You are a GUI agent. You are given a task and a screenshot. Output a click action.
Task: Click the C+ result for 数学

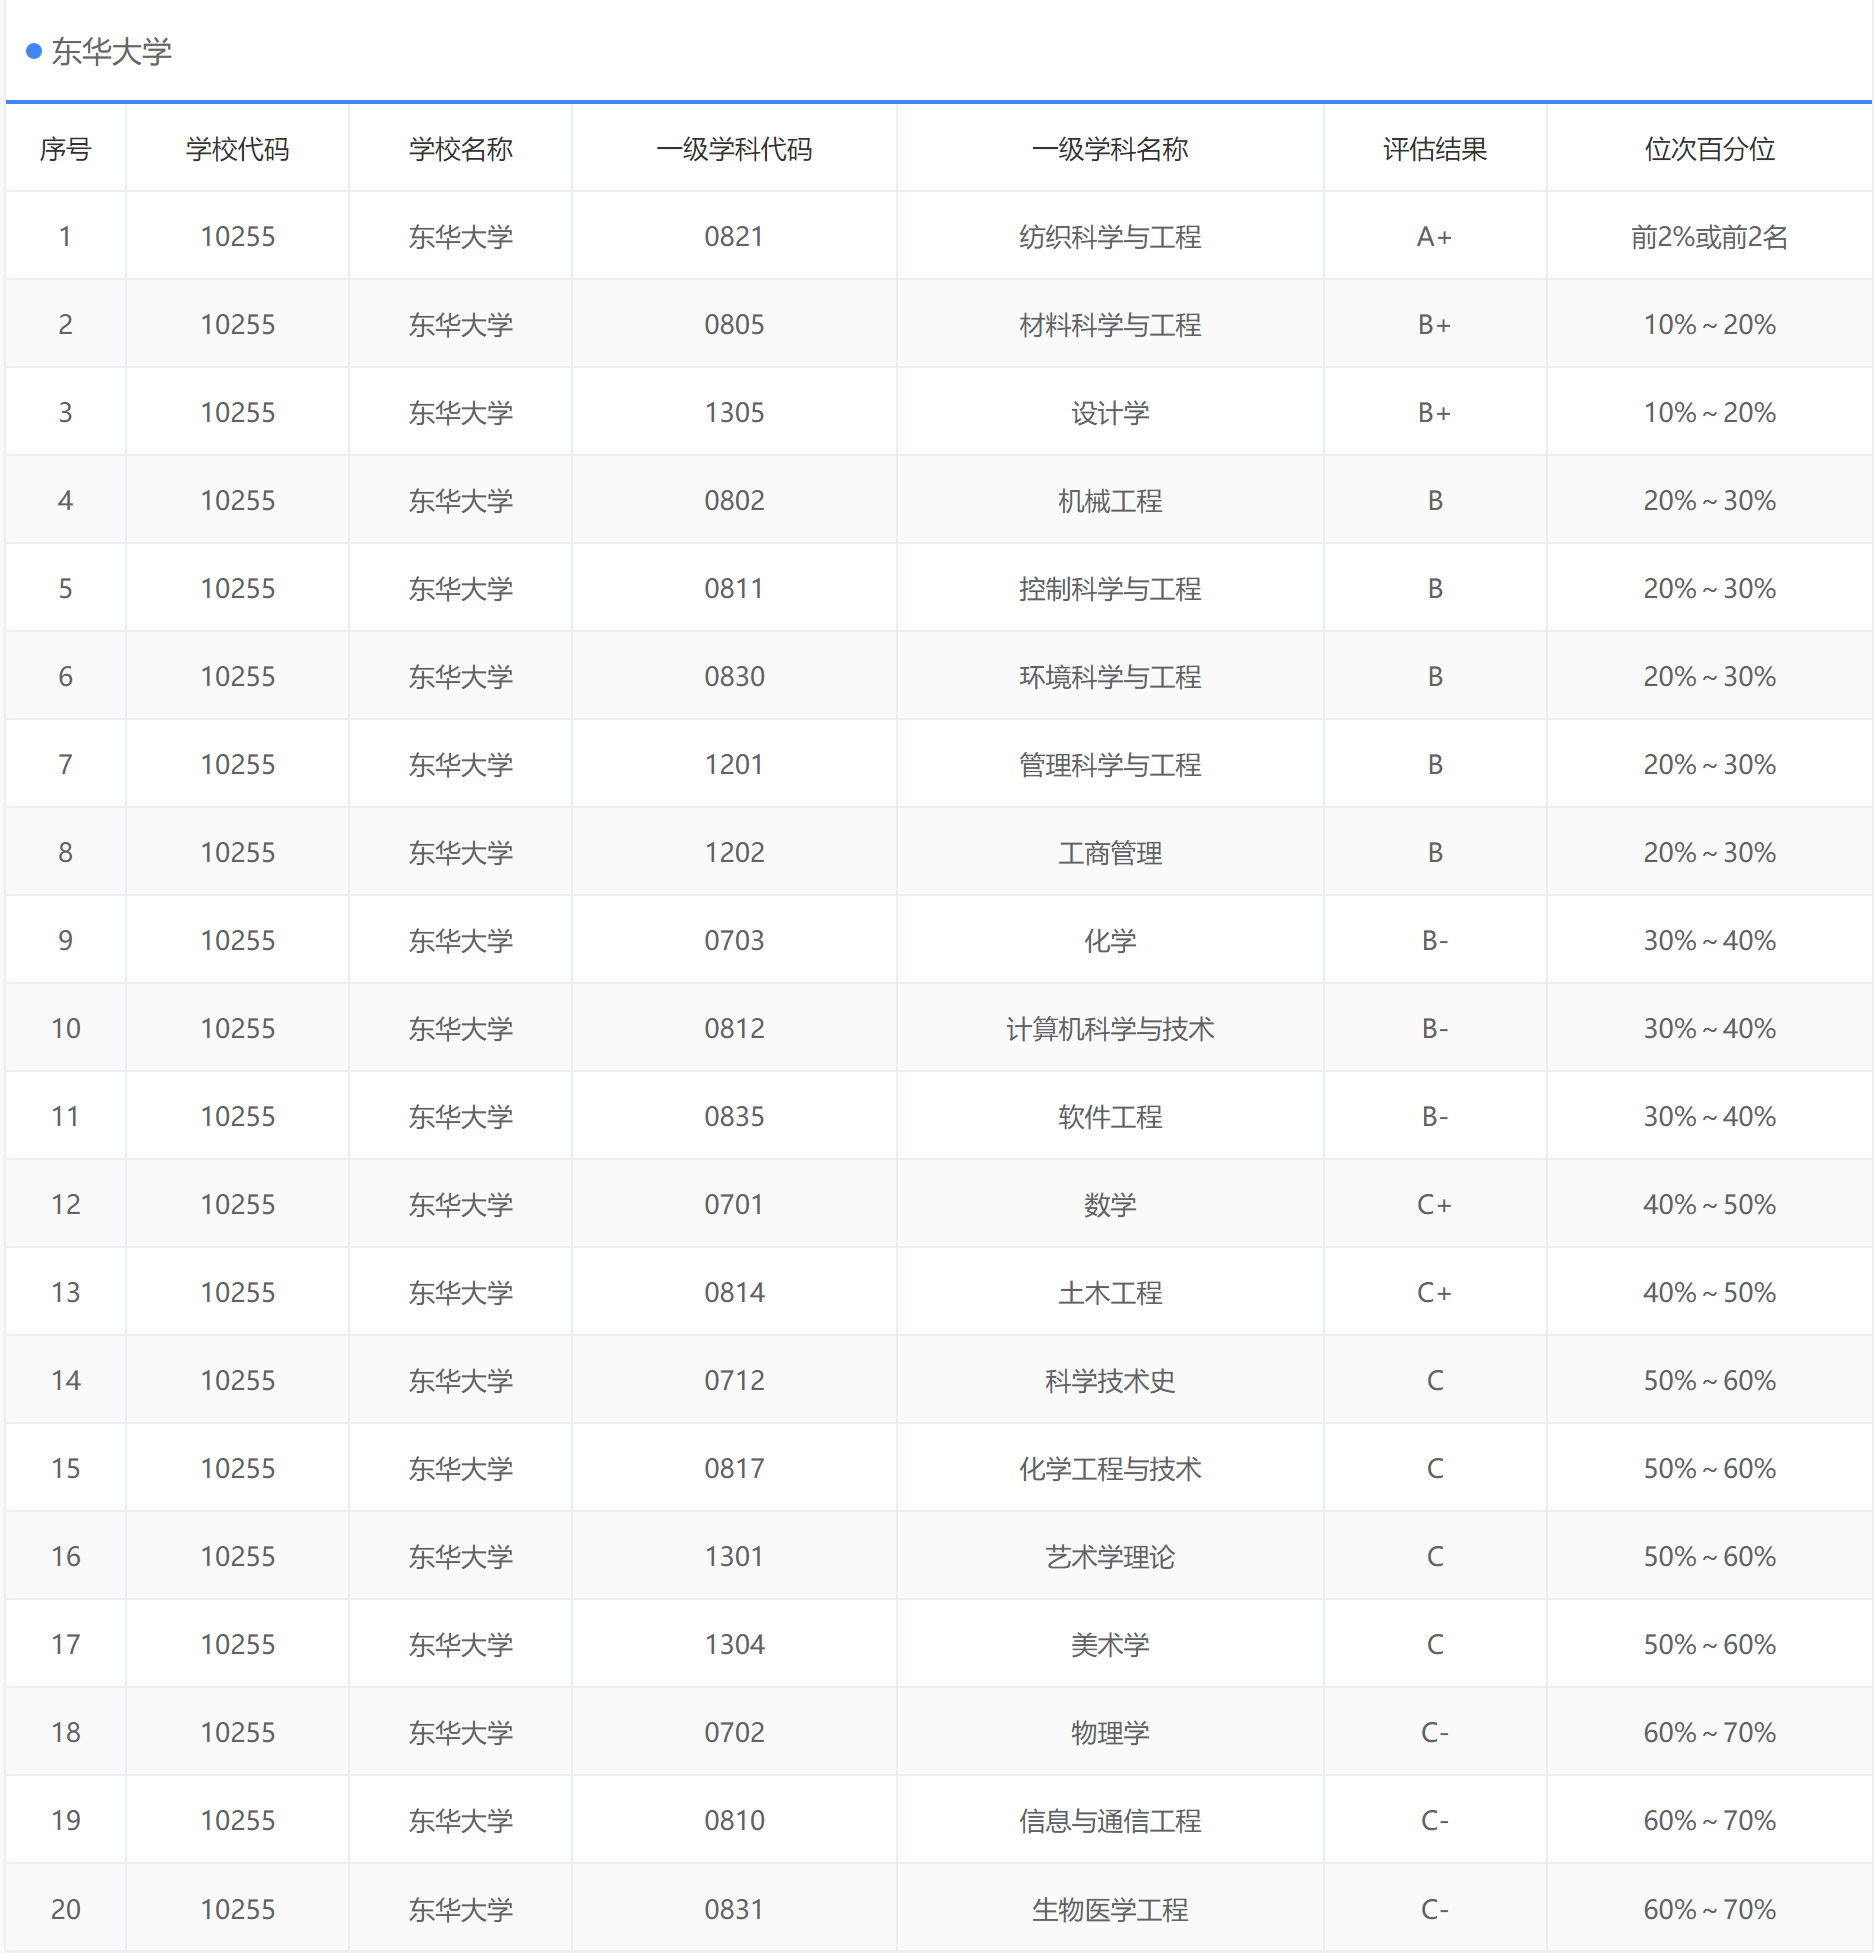pyautogui.click(x=1435, y=1205)
